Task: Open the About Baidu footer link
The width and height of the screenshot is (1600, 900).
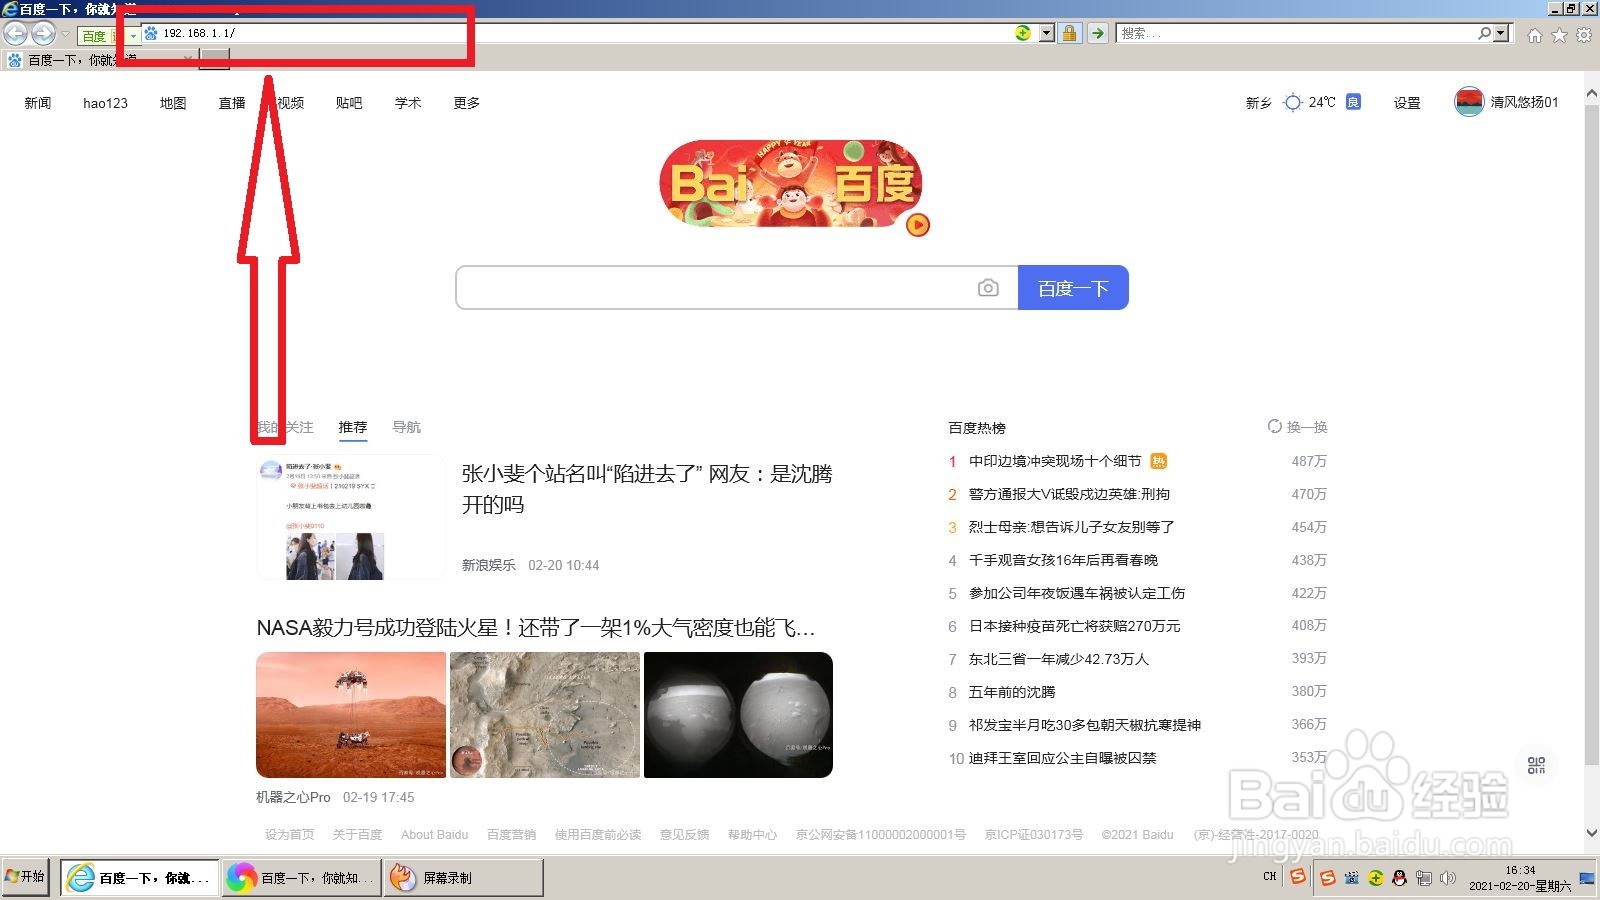Action: tap(434, 834)
